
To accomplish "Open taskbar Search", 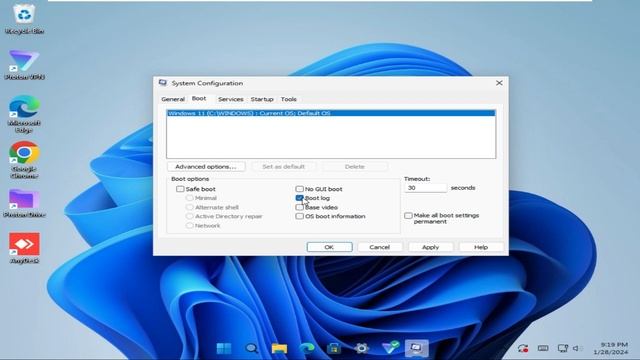I will (x=252, y=348).
